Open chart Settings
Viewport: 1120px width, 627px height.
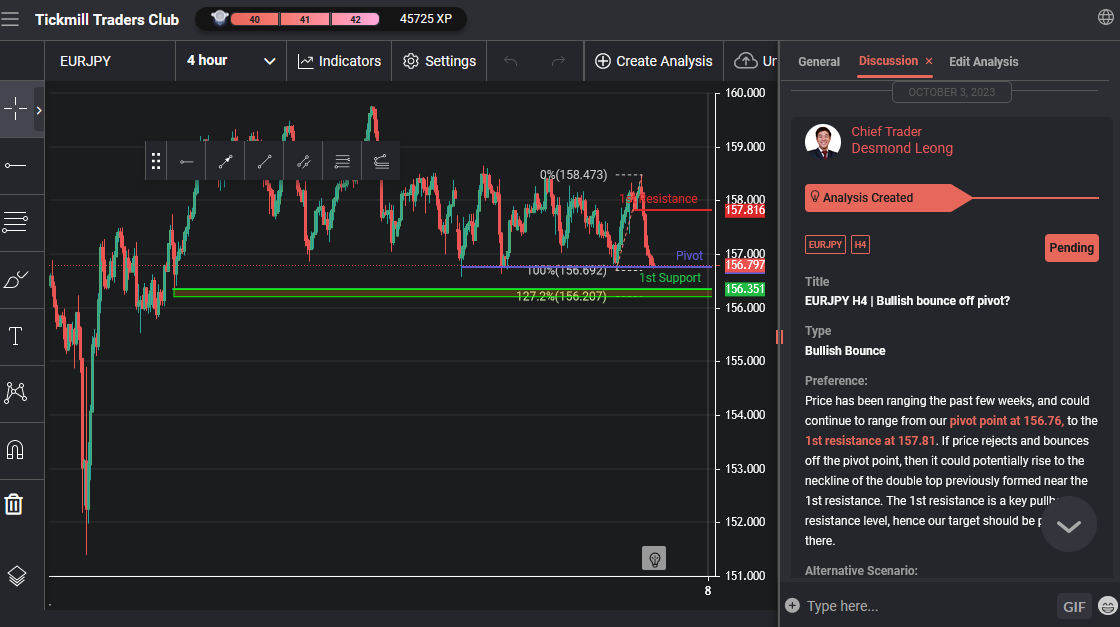click(x=439, y=61)
